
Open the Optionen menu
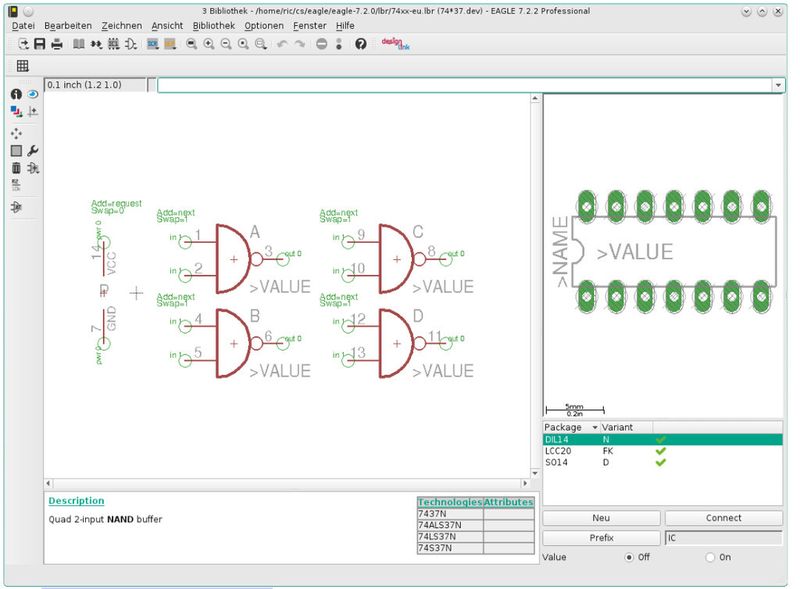pos(264,26)
